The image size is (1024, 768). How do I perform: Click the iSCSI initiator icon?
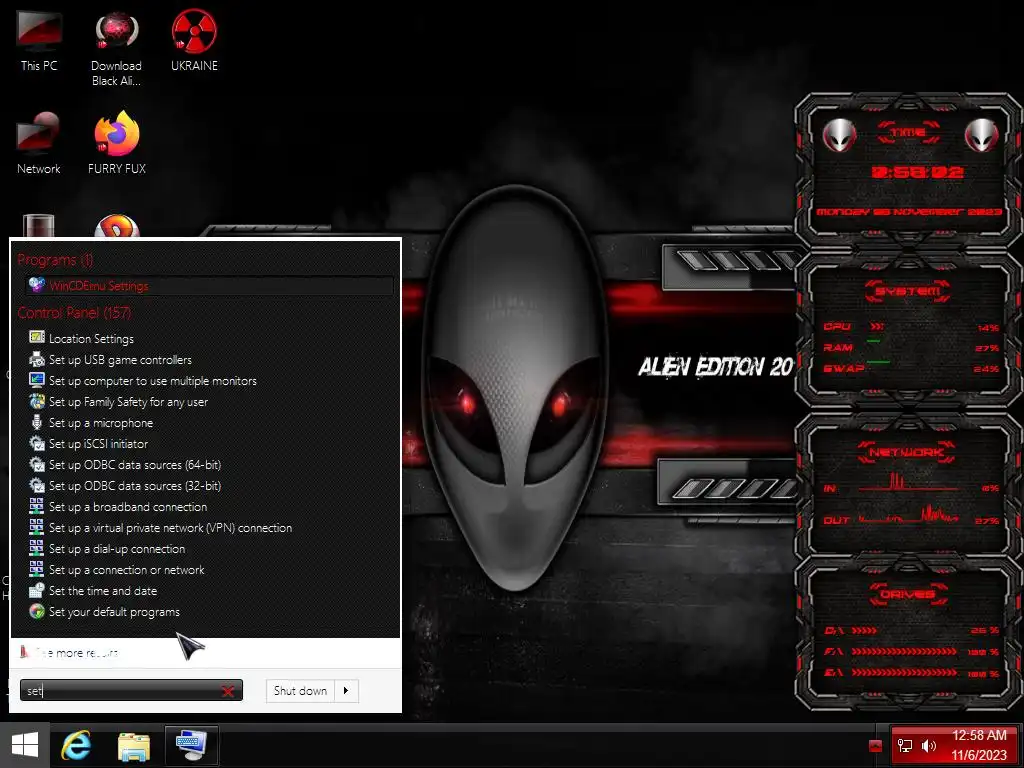click(37, 443)
